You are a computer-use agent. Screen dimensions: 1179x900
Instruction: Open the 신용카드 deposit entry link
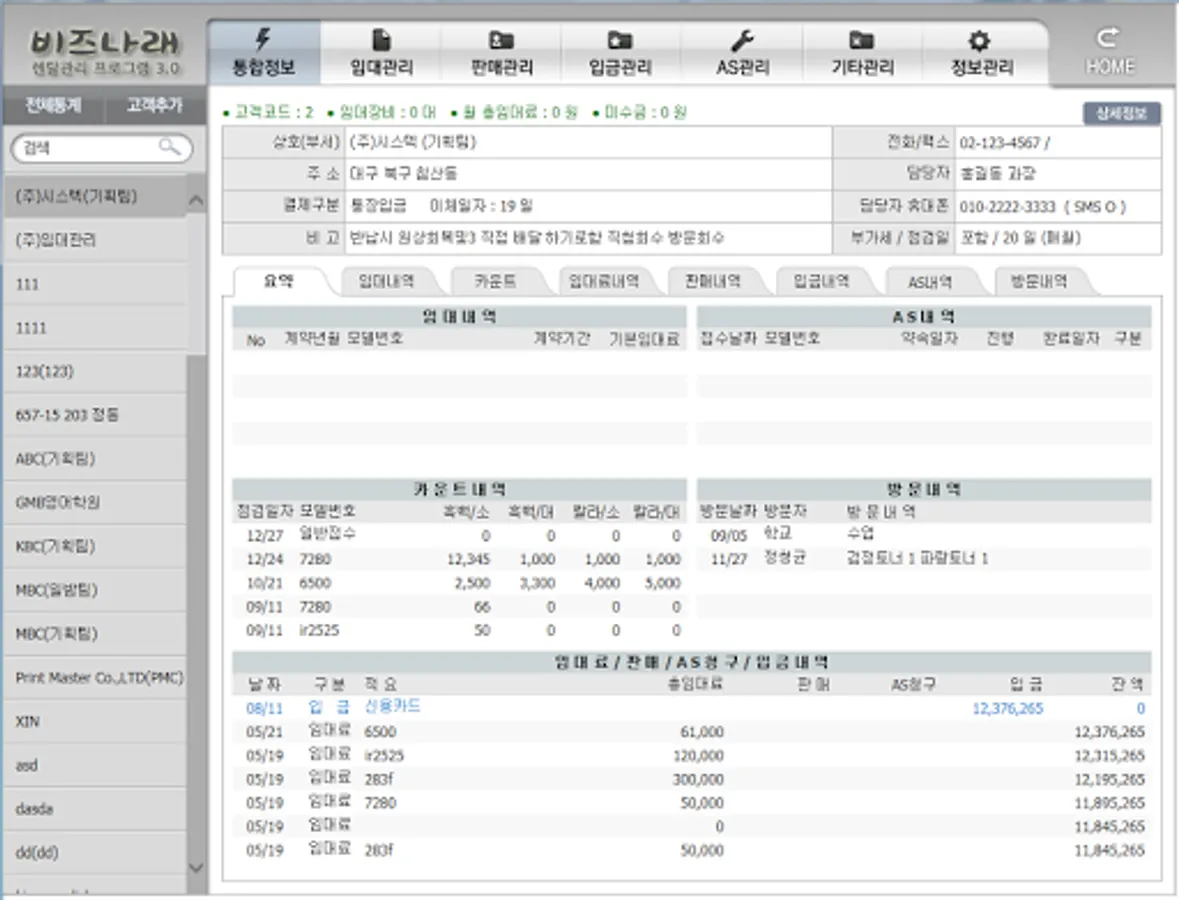392,707
